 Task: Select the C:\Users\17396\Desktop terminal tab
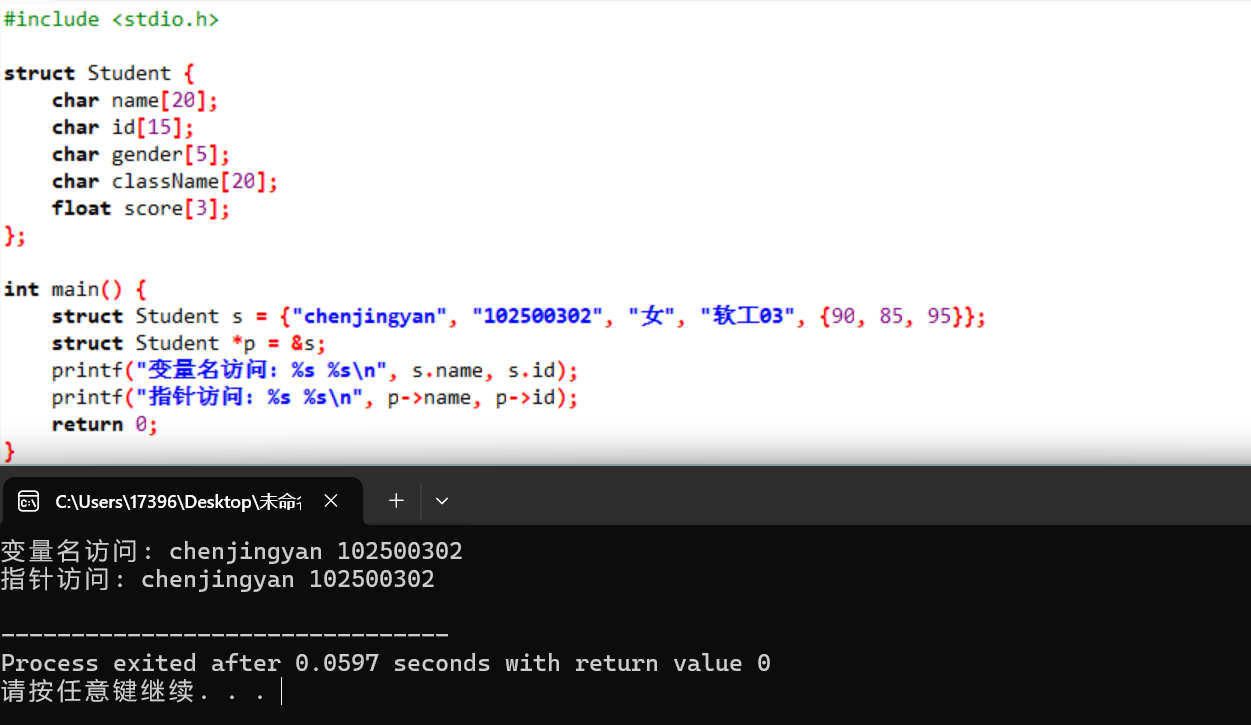coord(182,501)
